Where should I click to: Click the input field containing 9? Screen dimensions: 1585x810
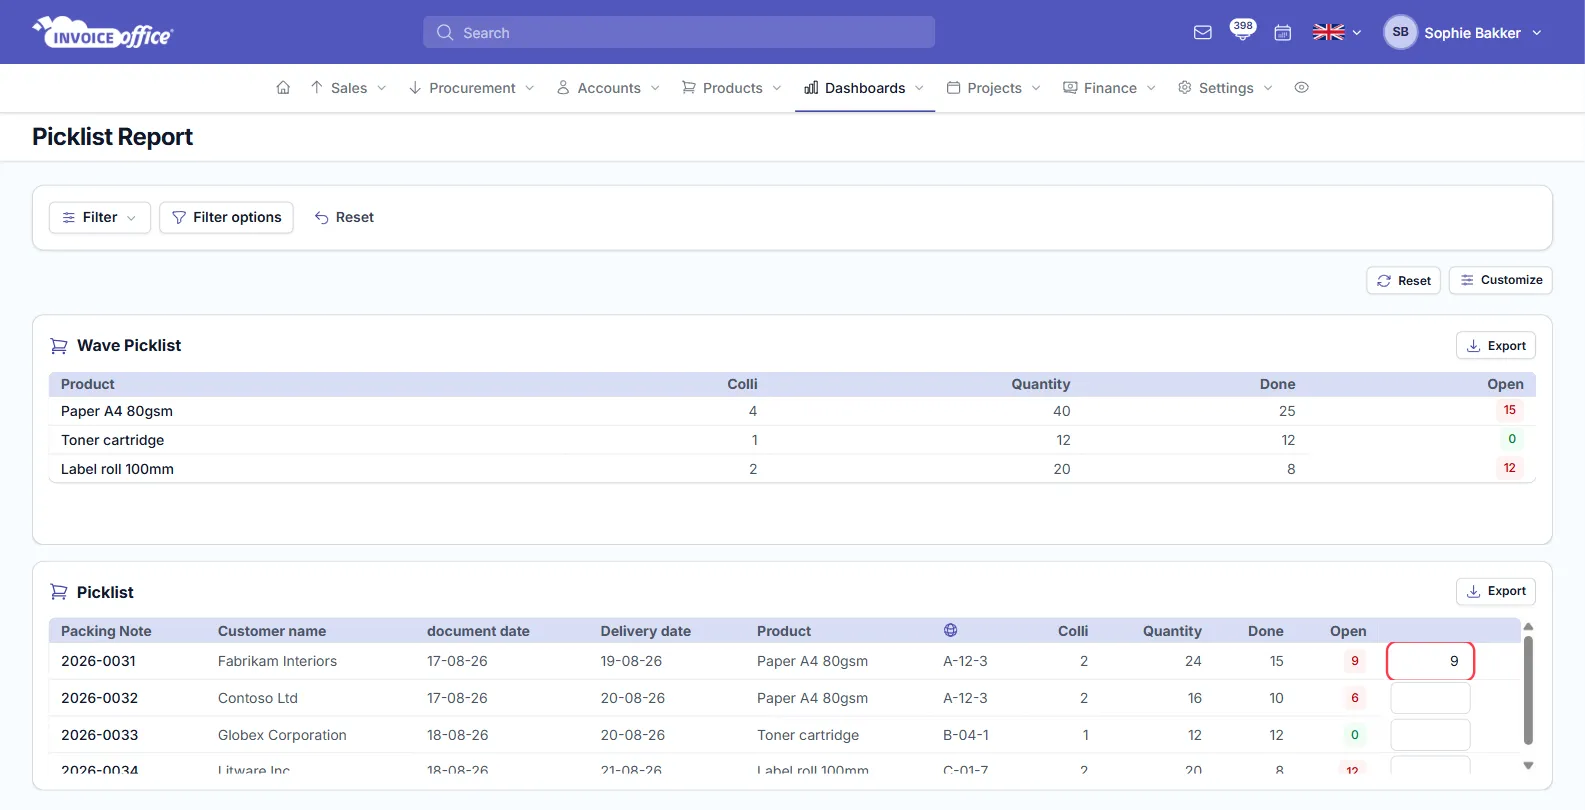pos(1430,661)
